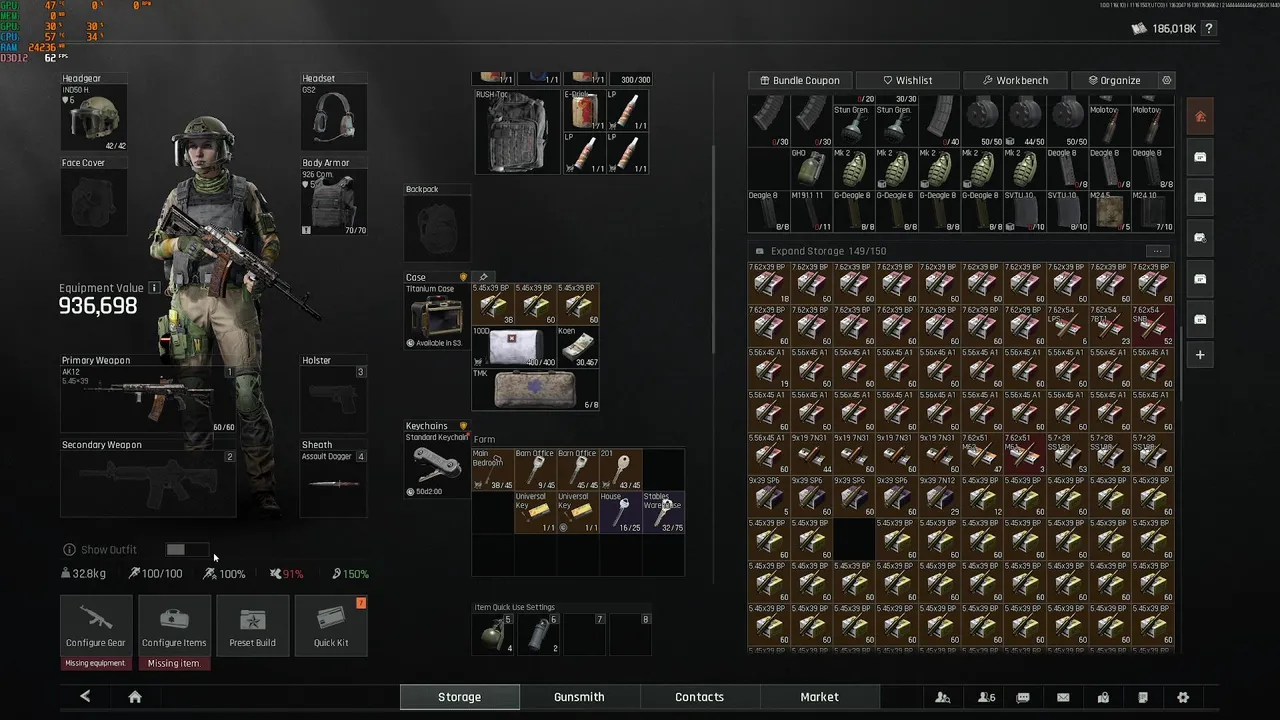Open storage organize settings gear

pos(1166,80)
